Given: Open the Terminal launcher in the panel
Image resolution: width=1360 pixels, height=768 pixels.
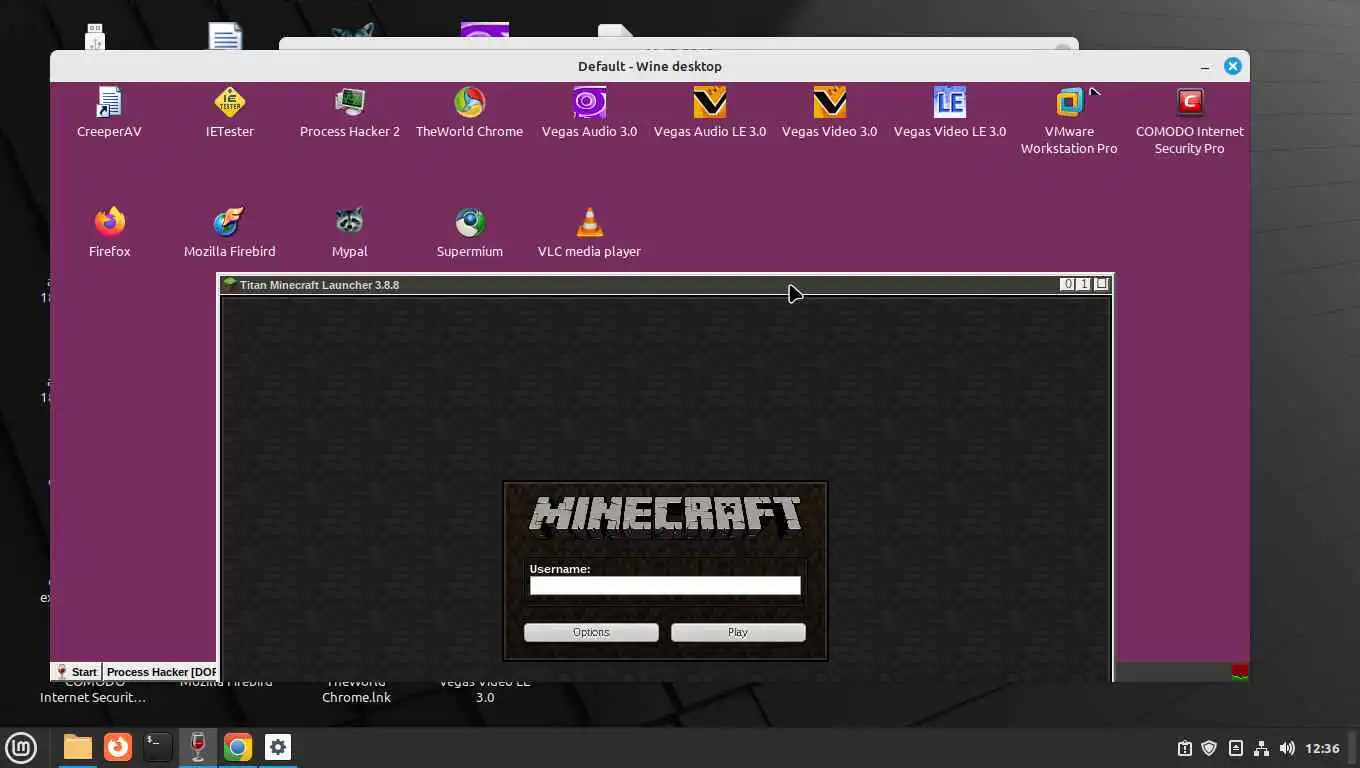Looking at the screenshot, I should (x=158, y=747).
